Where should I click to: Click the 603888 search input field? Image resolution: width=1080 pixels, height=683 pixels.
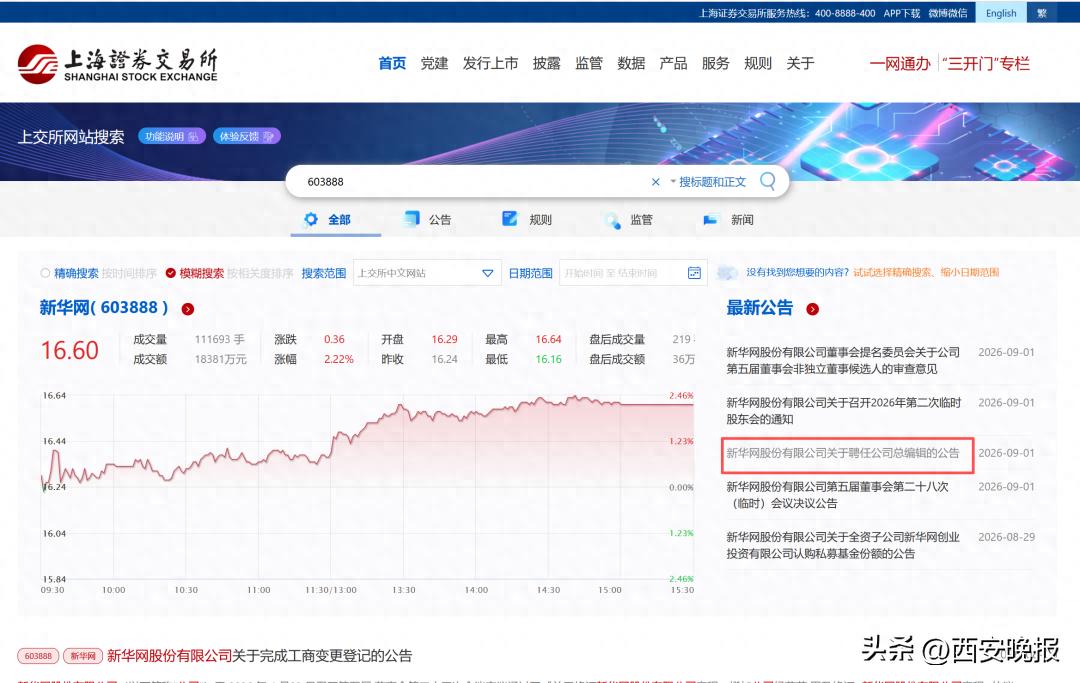point(475,182)
